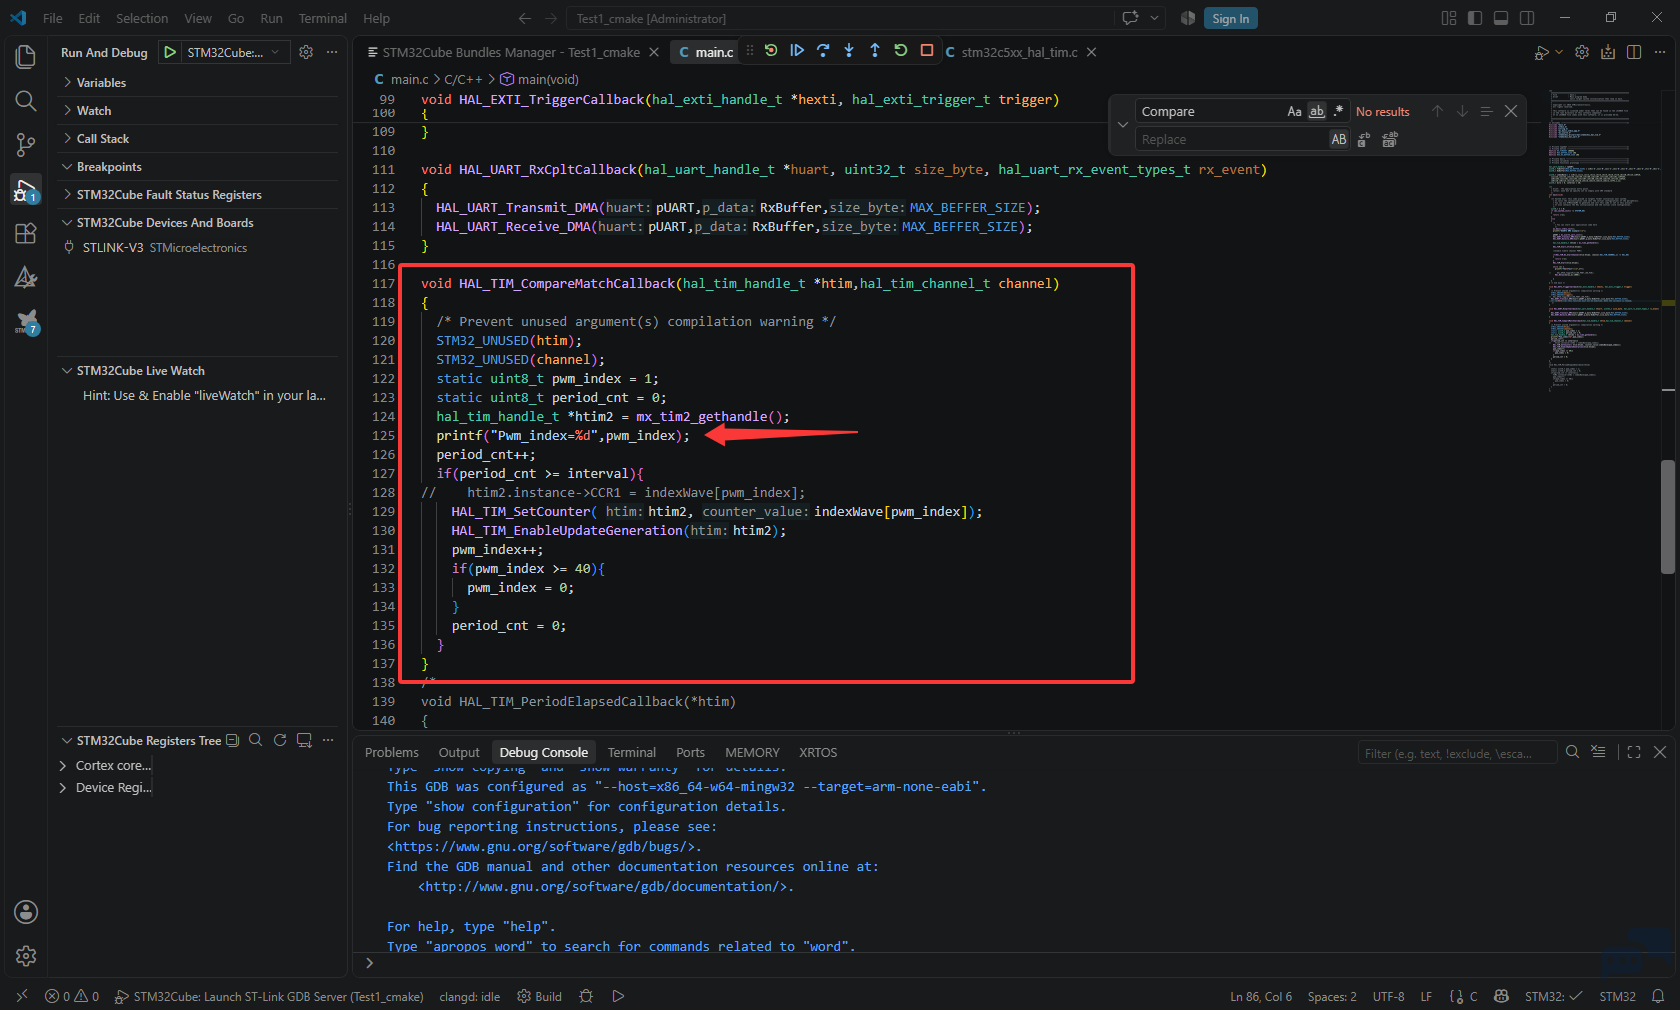The width and height of the screenshot is (1680, 1010).
Task: Click the debug Continue button
Action: pyautogui.click(x=797, y=51)
